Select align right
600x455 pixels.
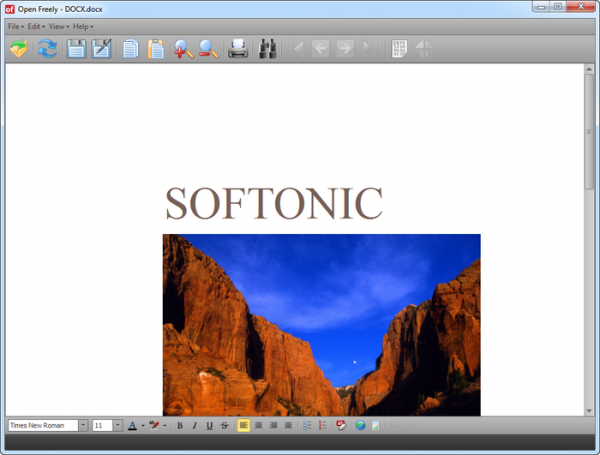click(x=273, y=426)
